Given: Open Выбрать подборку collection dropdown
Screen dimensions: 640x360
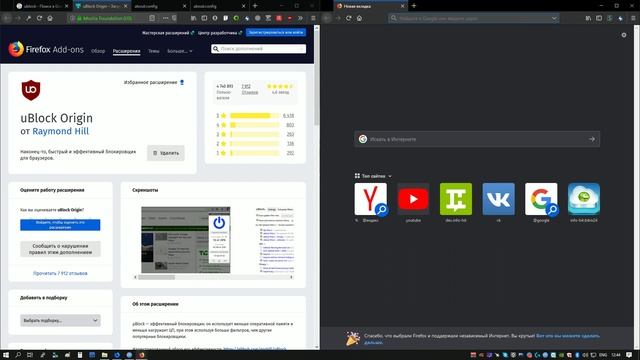Looking at the screenshot, I should pyautogui.click(x=60, y=320).
